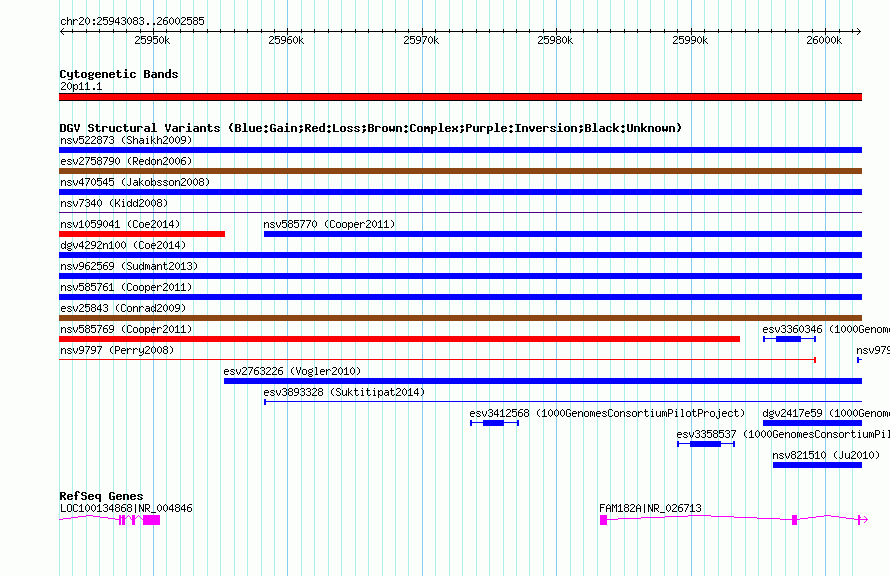The height and width of the screenshot is (576, 890).
Task: Click the brown bar under esv25843
Action: [460, 318]
